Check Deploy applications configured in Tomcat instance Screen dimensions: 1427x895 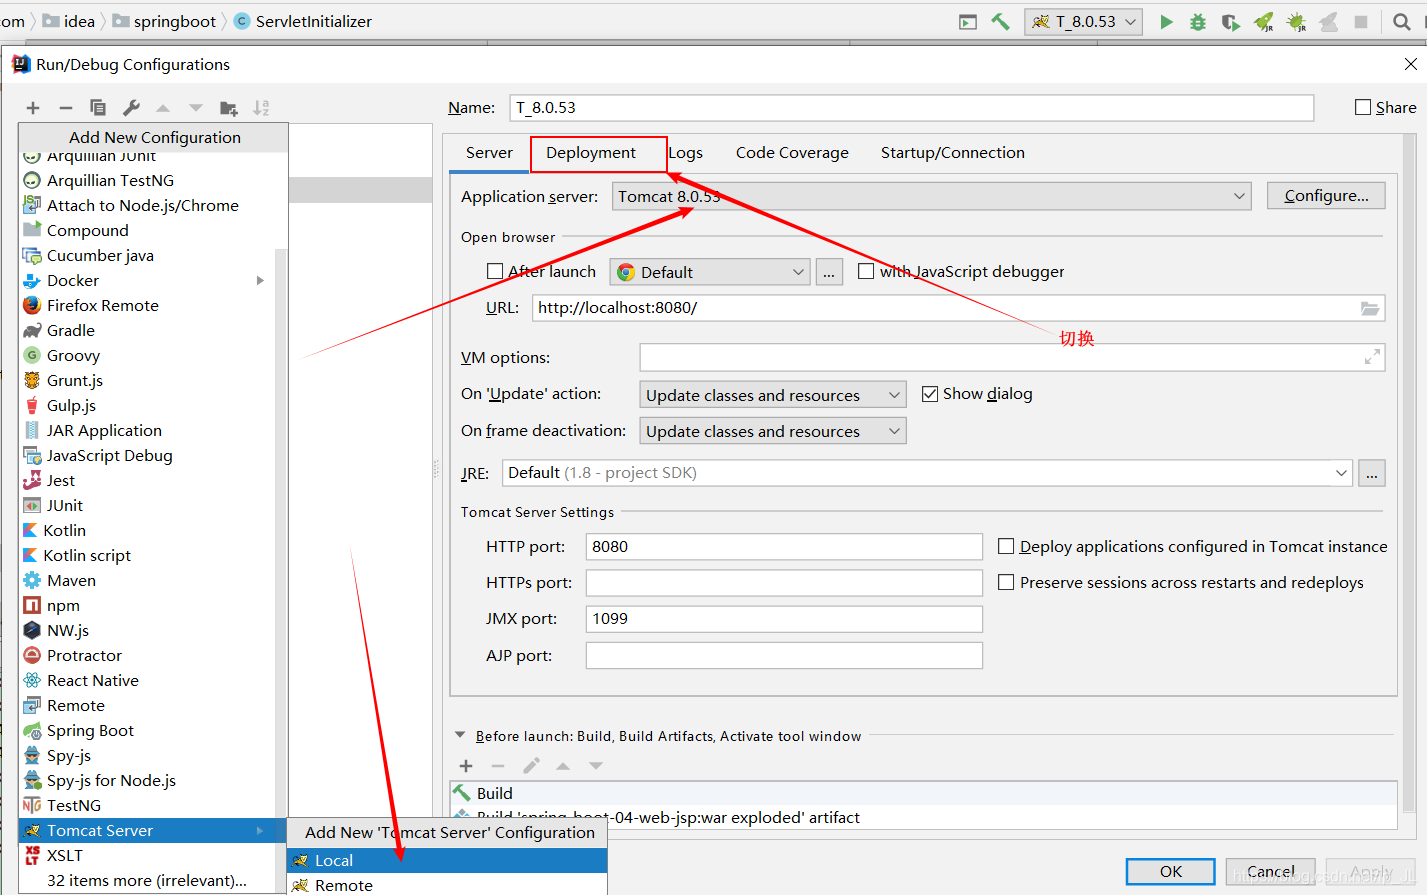coord(1006,546)
